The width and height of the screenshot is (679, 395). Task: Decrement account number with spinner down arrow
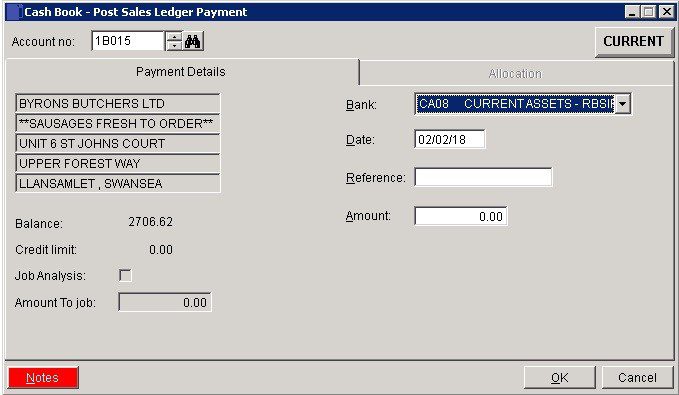click(x=174, y=46)
